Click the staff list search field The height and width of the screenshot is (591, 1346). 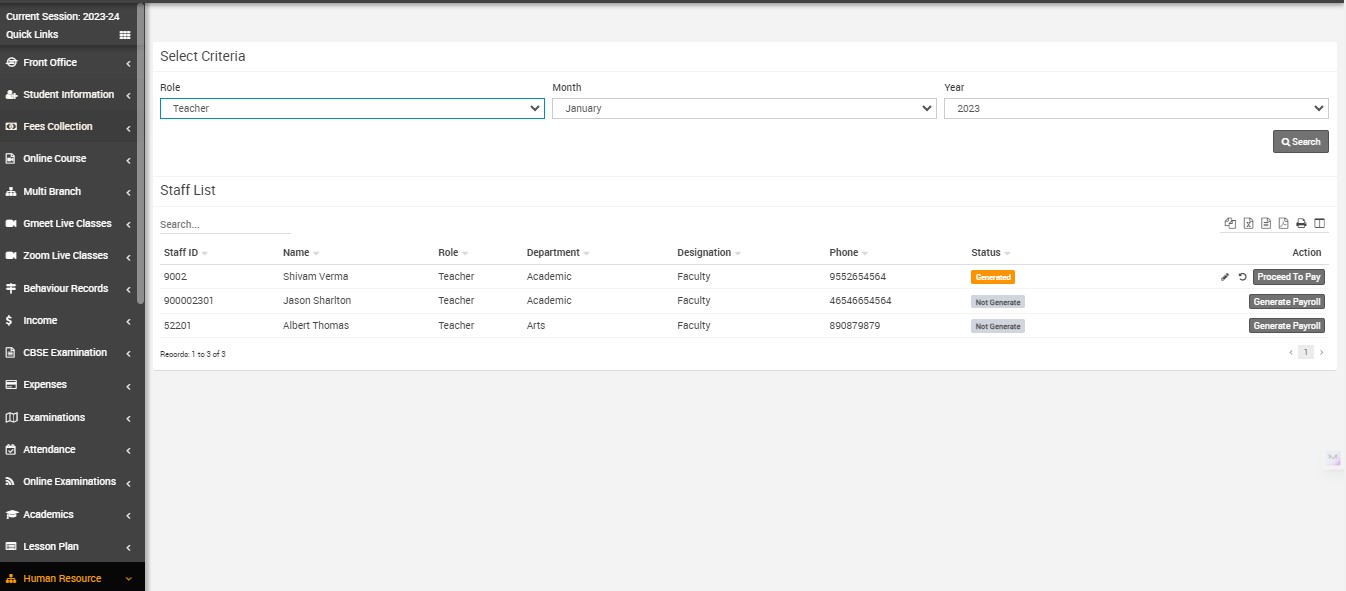[x=225, y=225]
